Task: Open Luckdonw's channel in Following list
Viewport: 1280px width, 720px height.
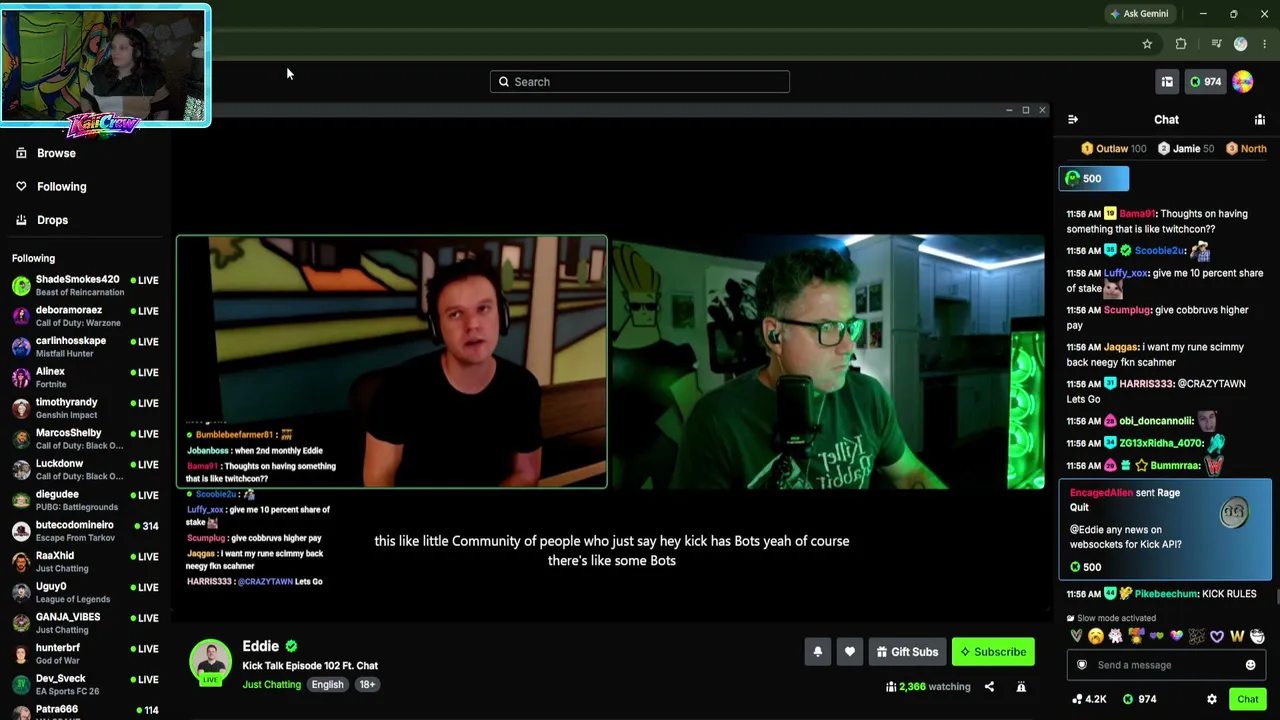Action: 85,470
